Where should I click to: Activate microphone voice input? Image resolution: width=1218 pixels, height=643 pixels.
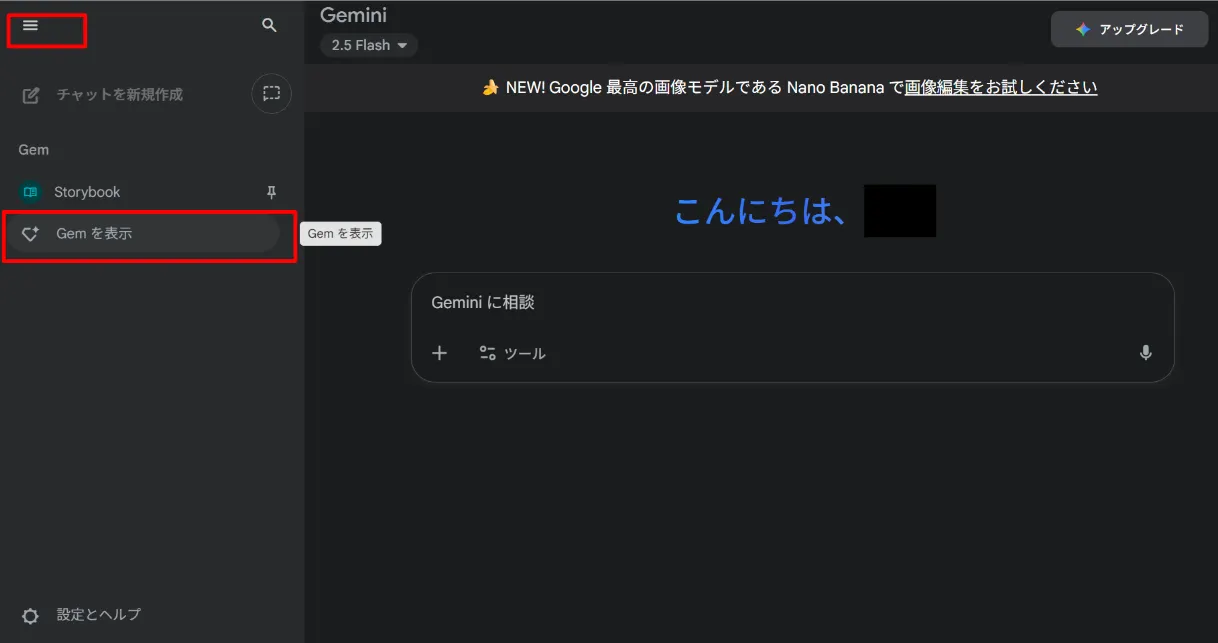[1145, 353]
